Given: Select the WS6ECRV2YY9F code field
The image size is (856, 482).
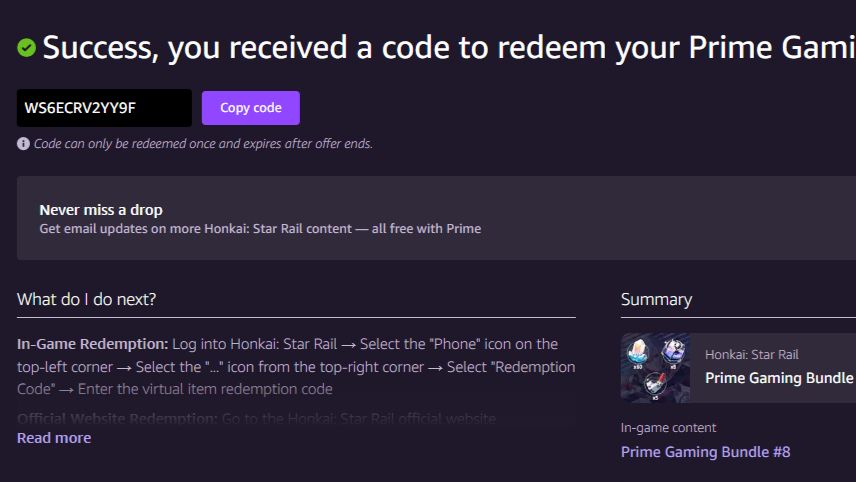Looking at the screenshot, I should [103, 108].
